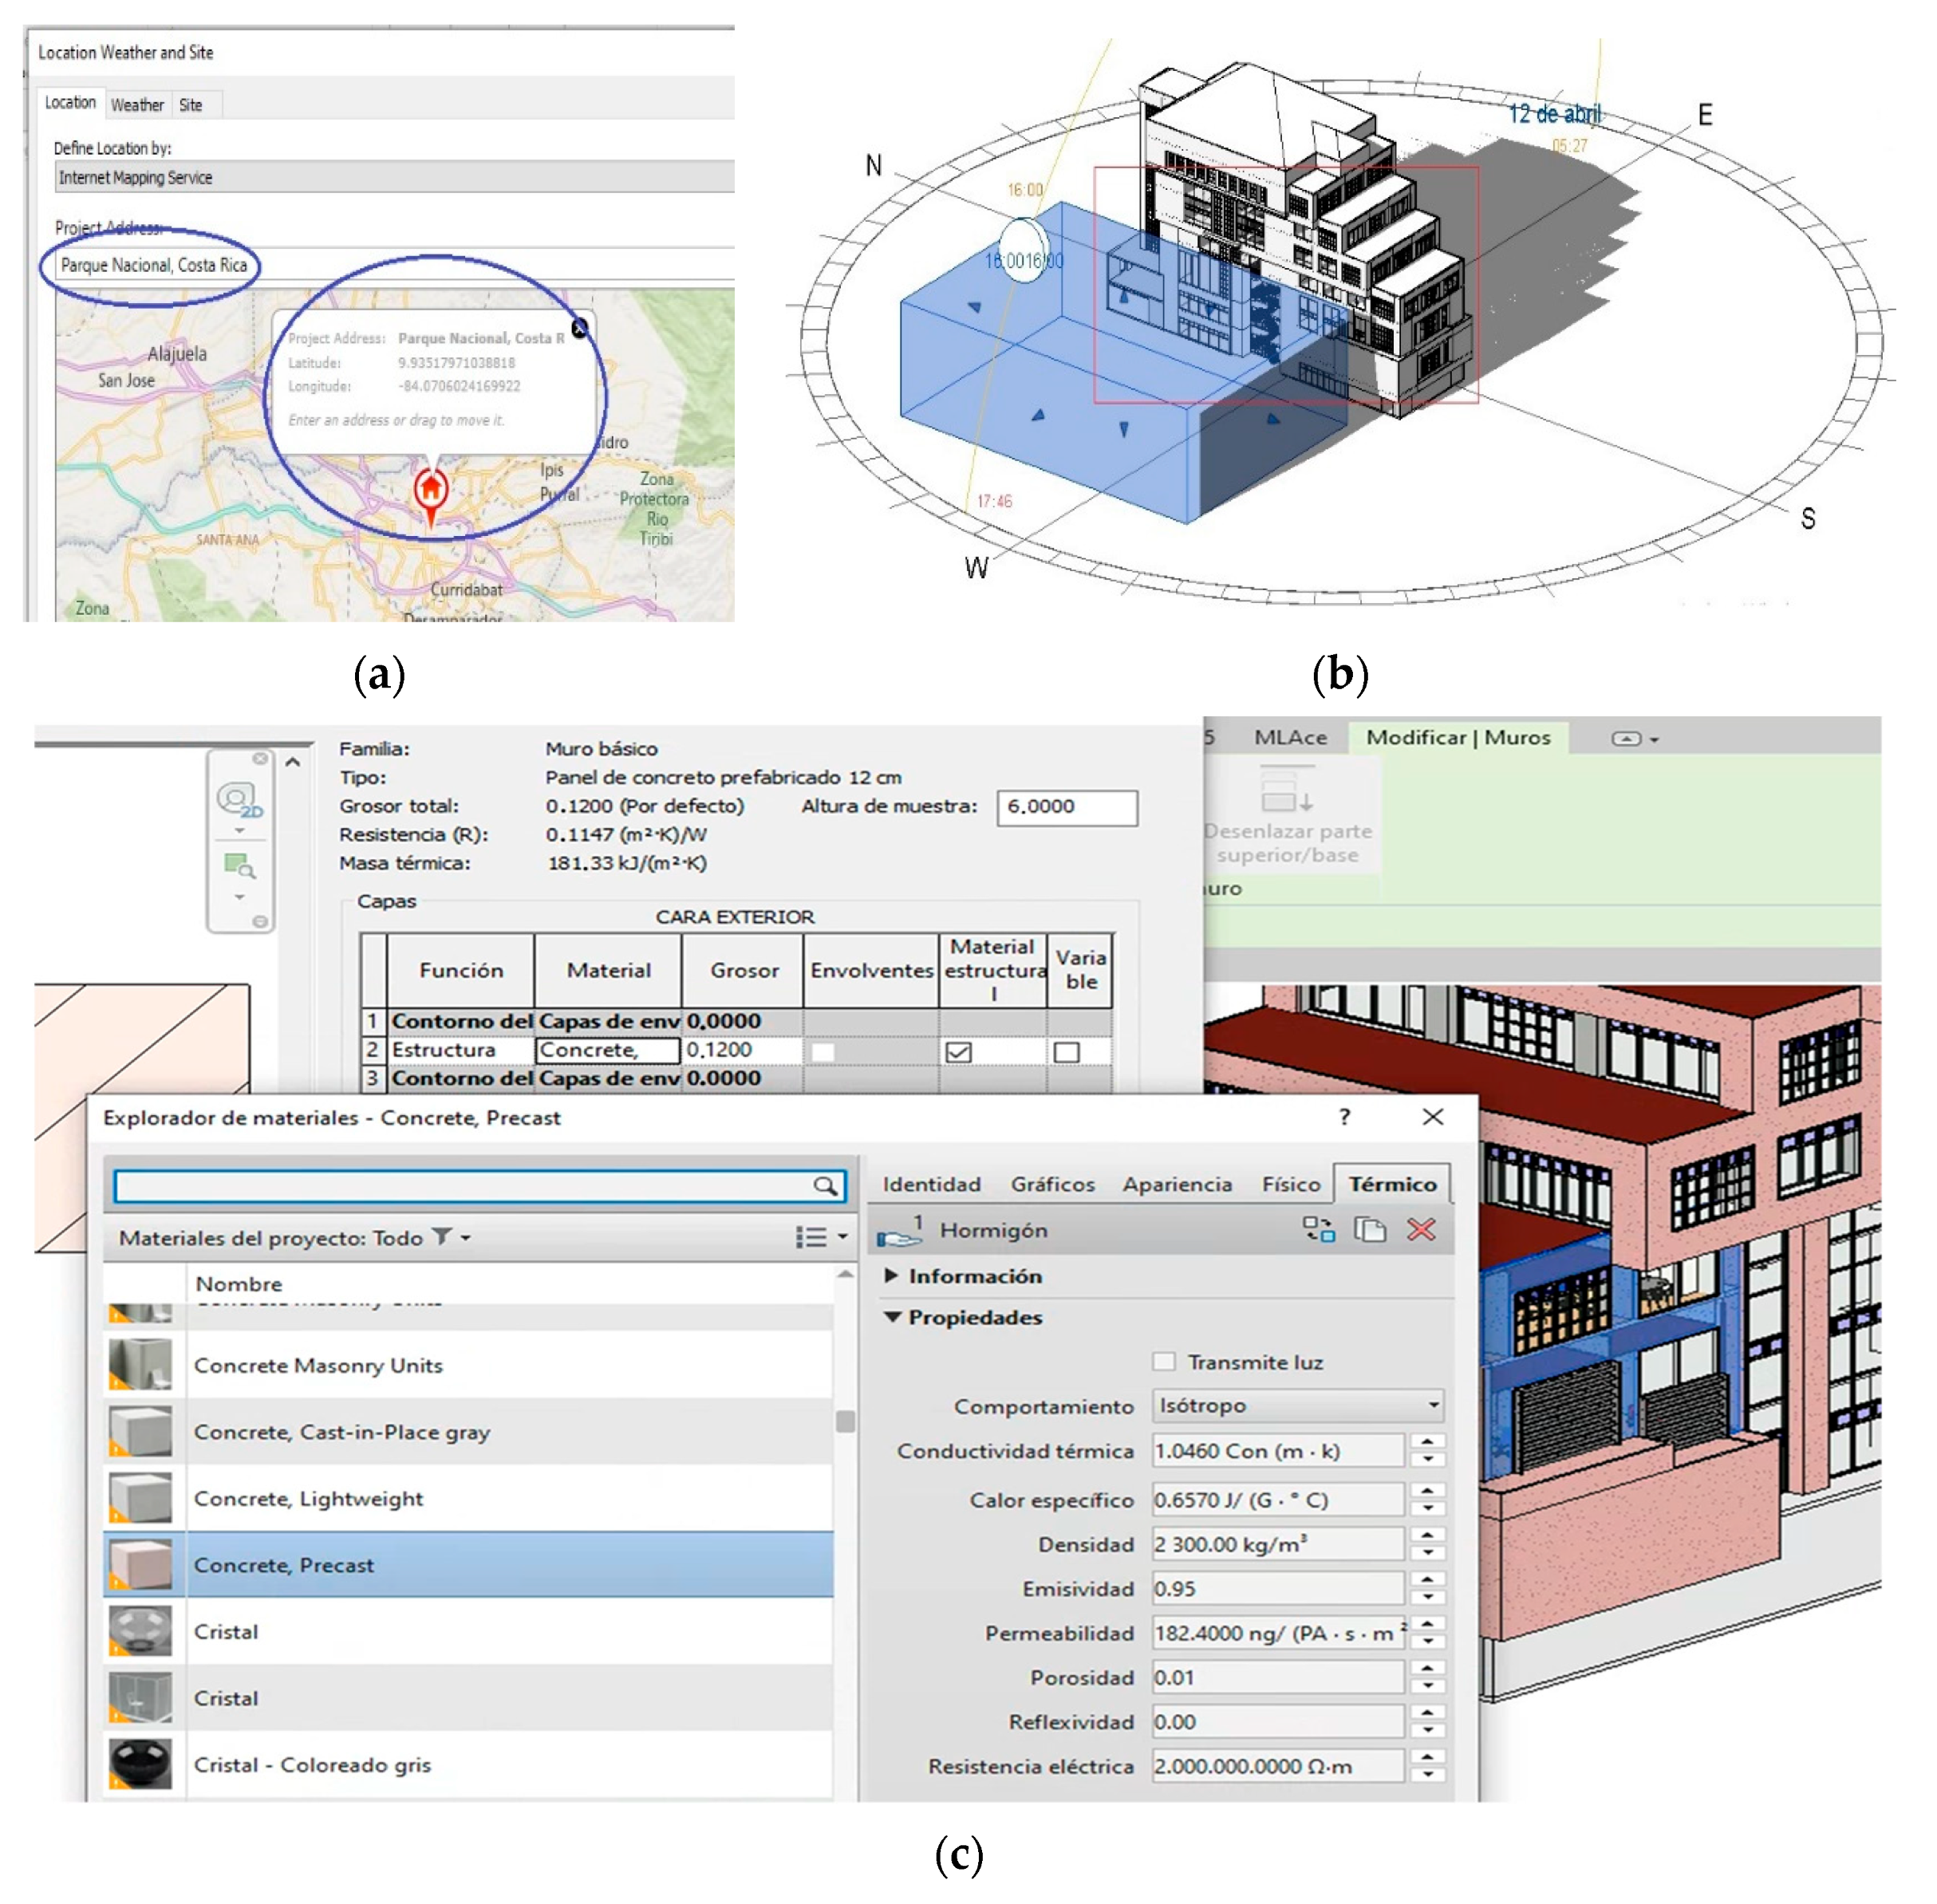Image resolution: width=1937 pixels, height=1904 pixels.
Task: Click the 2D navigation wheel icon
Action: pyautogui.click(x=238, y=800)
